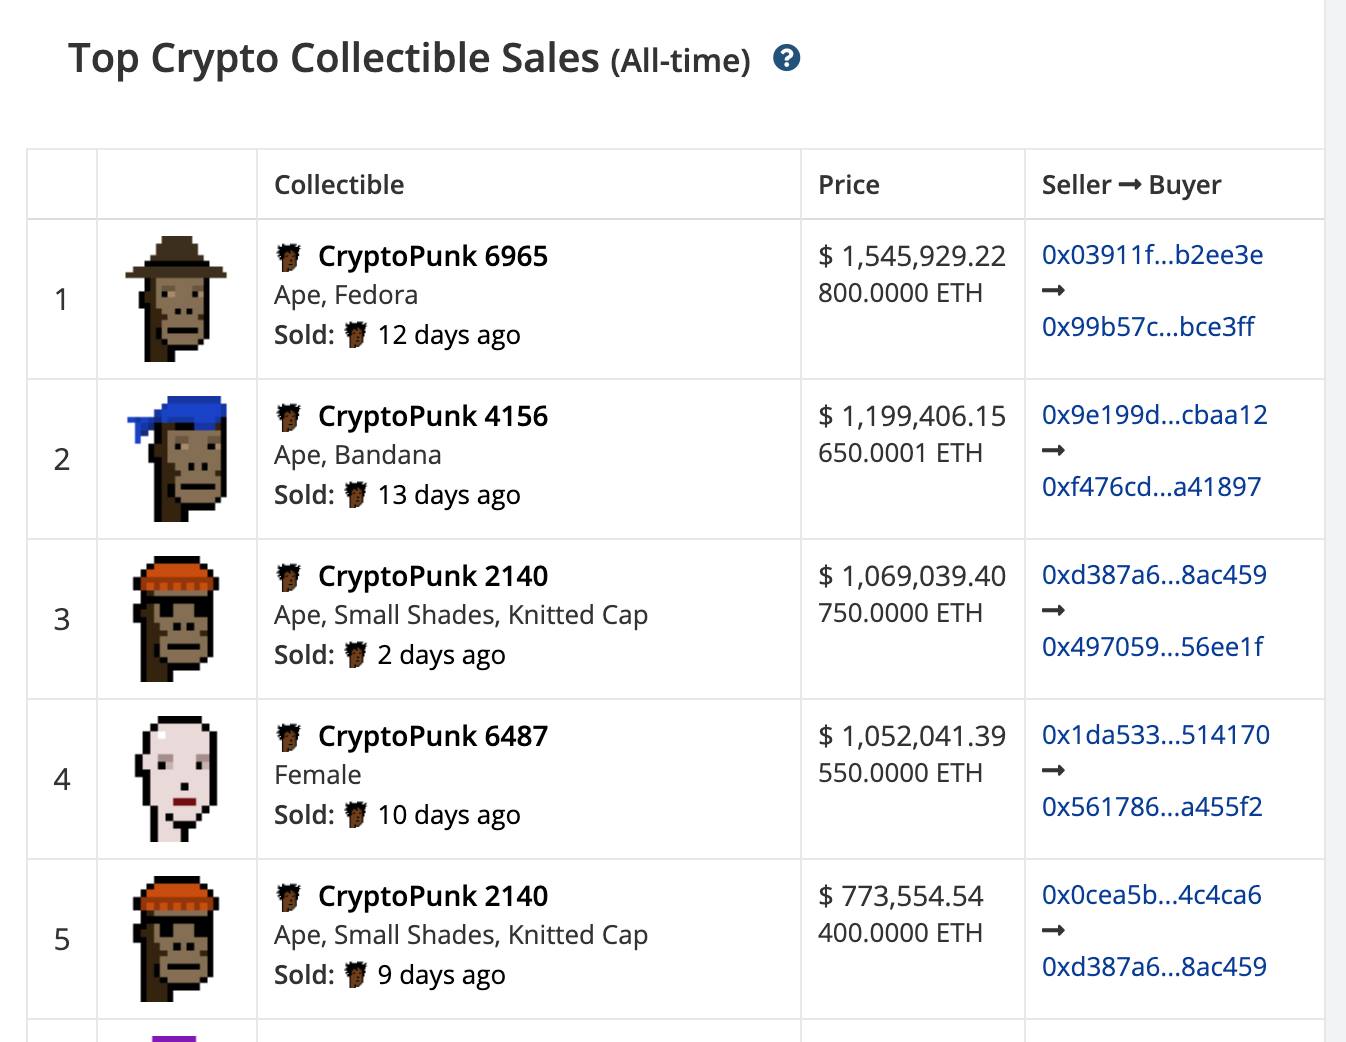The height and width of the screenshot is (1042, 1346).
Task: Open the CryptoPunk 6965 title link
Action: tap(433, 256)
